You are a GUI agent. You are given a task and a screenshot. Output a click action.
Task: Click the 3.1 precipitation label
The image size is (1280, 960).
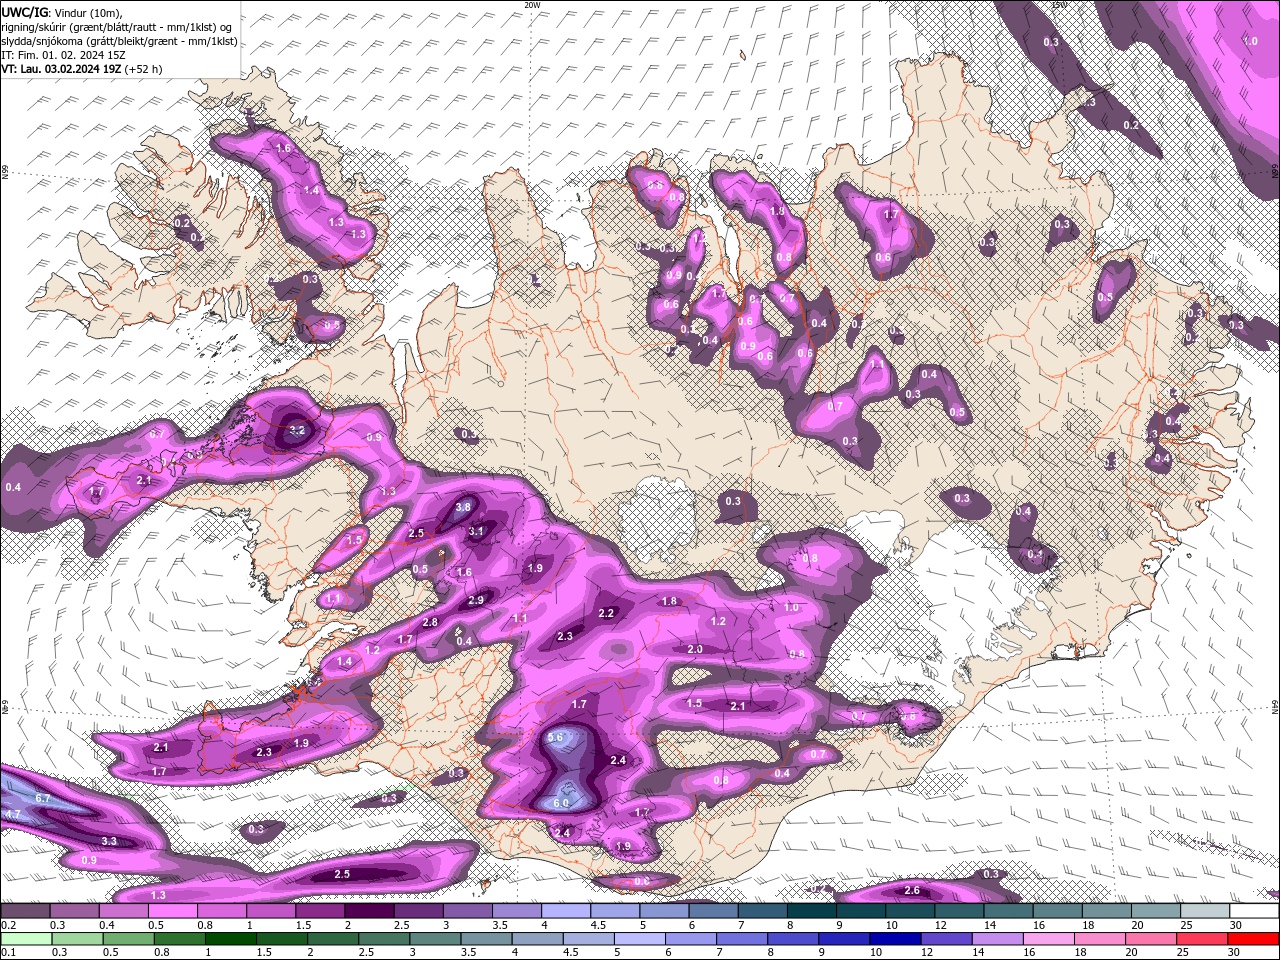477,531
